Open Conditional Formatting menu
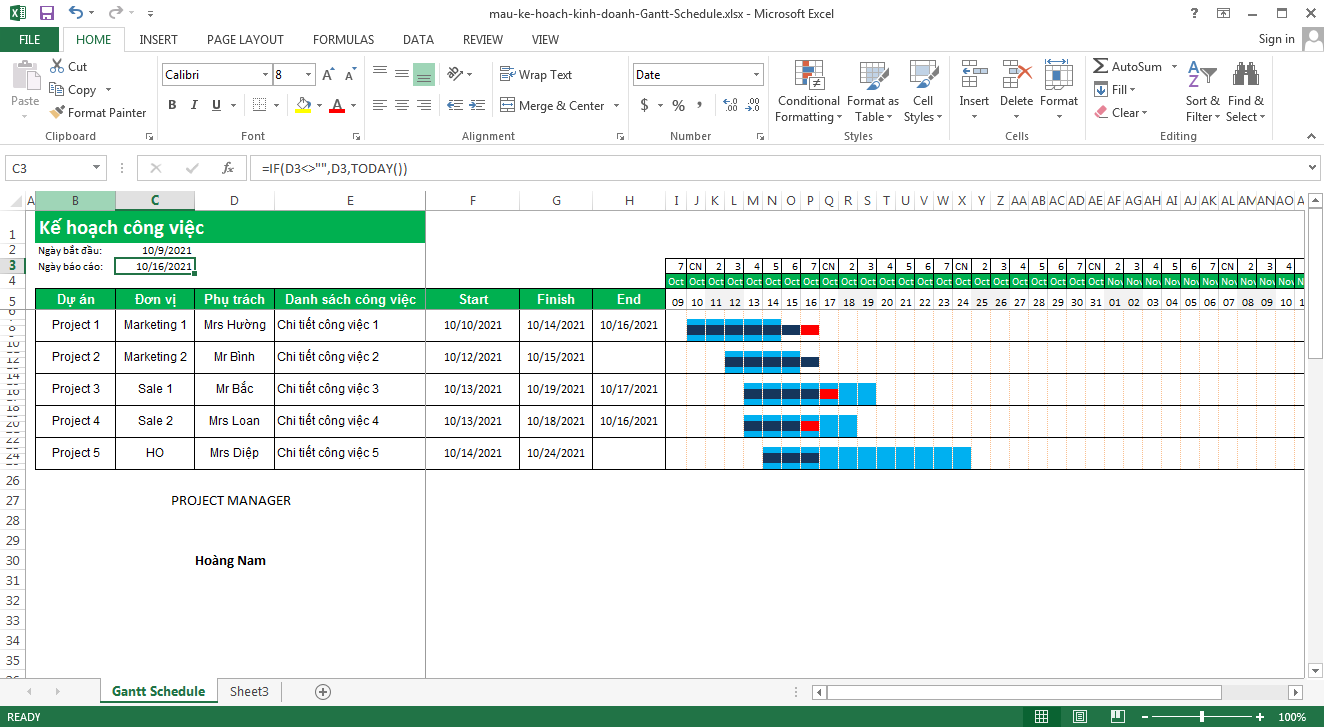This screenshot has height=727, width=1324. [x=808, y=91]
